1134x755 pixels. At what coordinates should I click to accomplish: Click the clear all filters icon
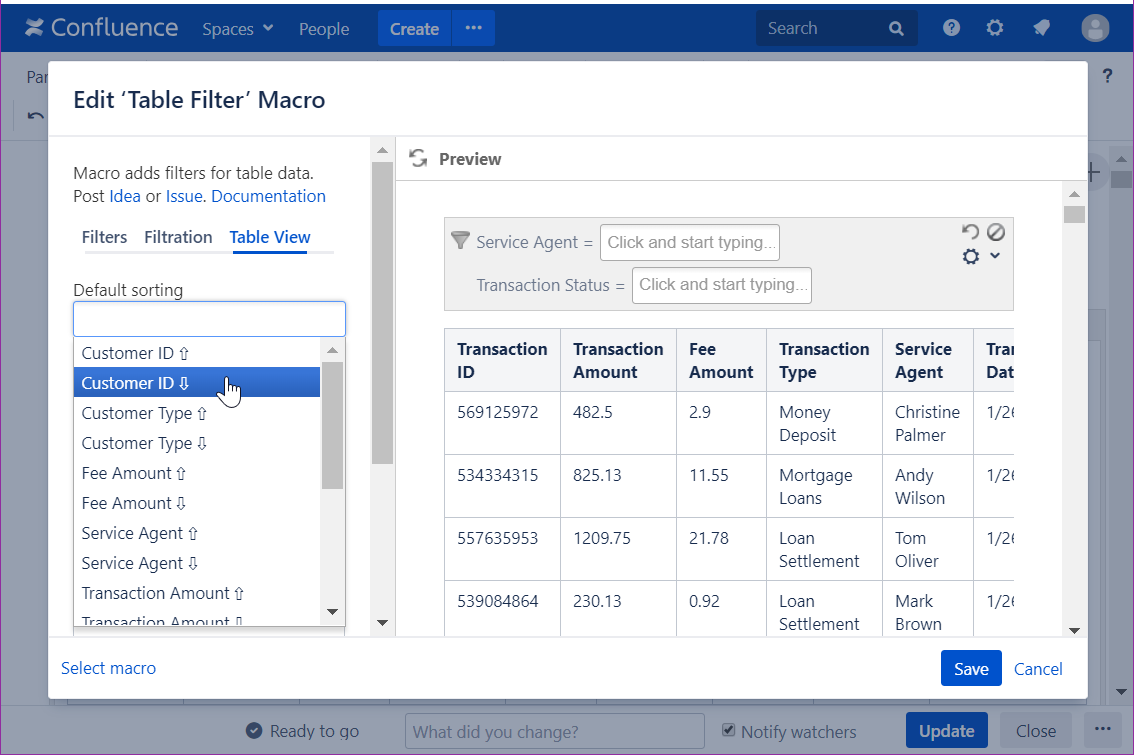995,233
